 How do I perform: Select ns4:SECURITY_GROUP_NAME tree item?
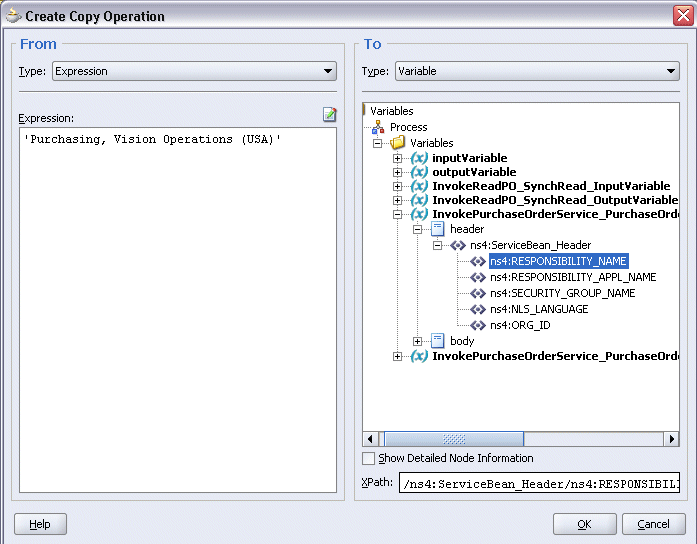tap(562, 293)
